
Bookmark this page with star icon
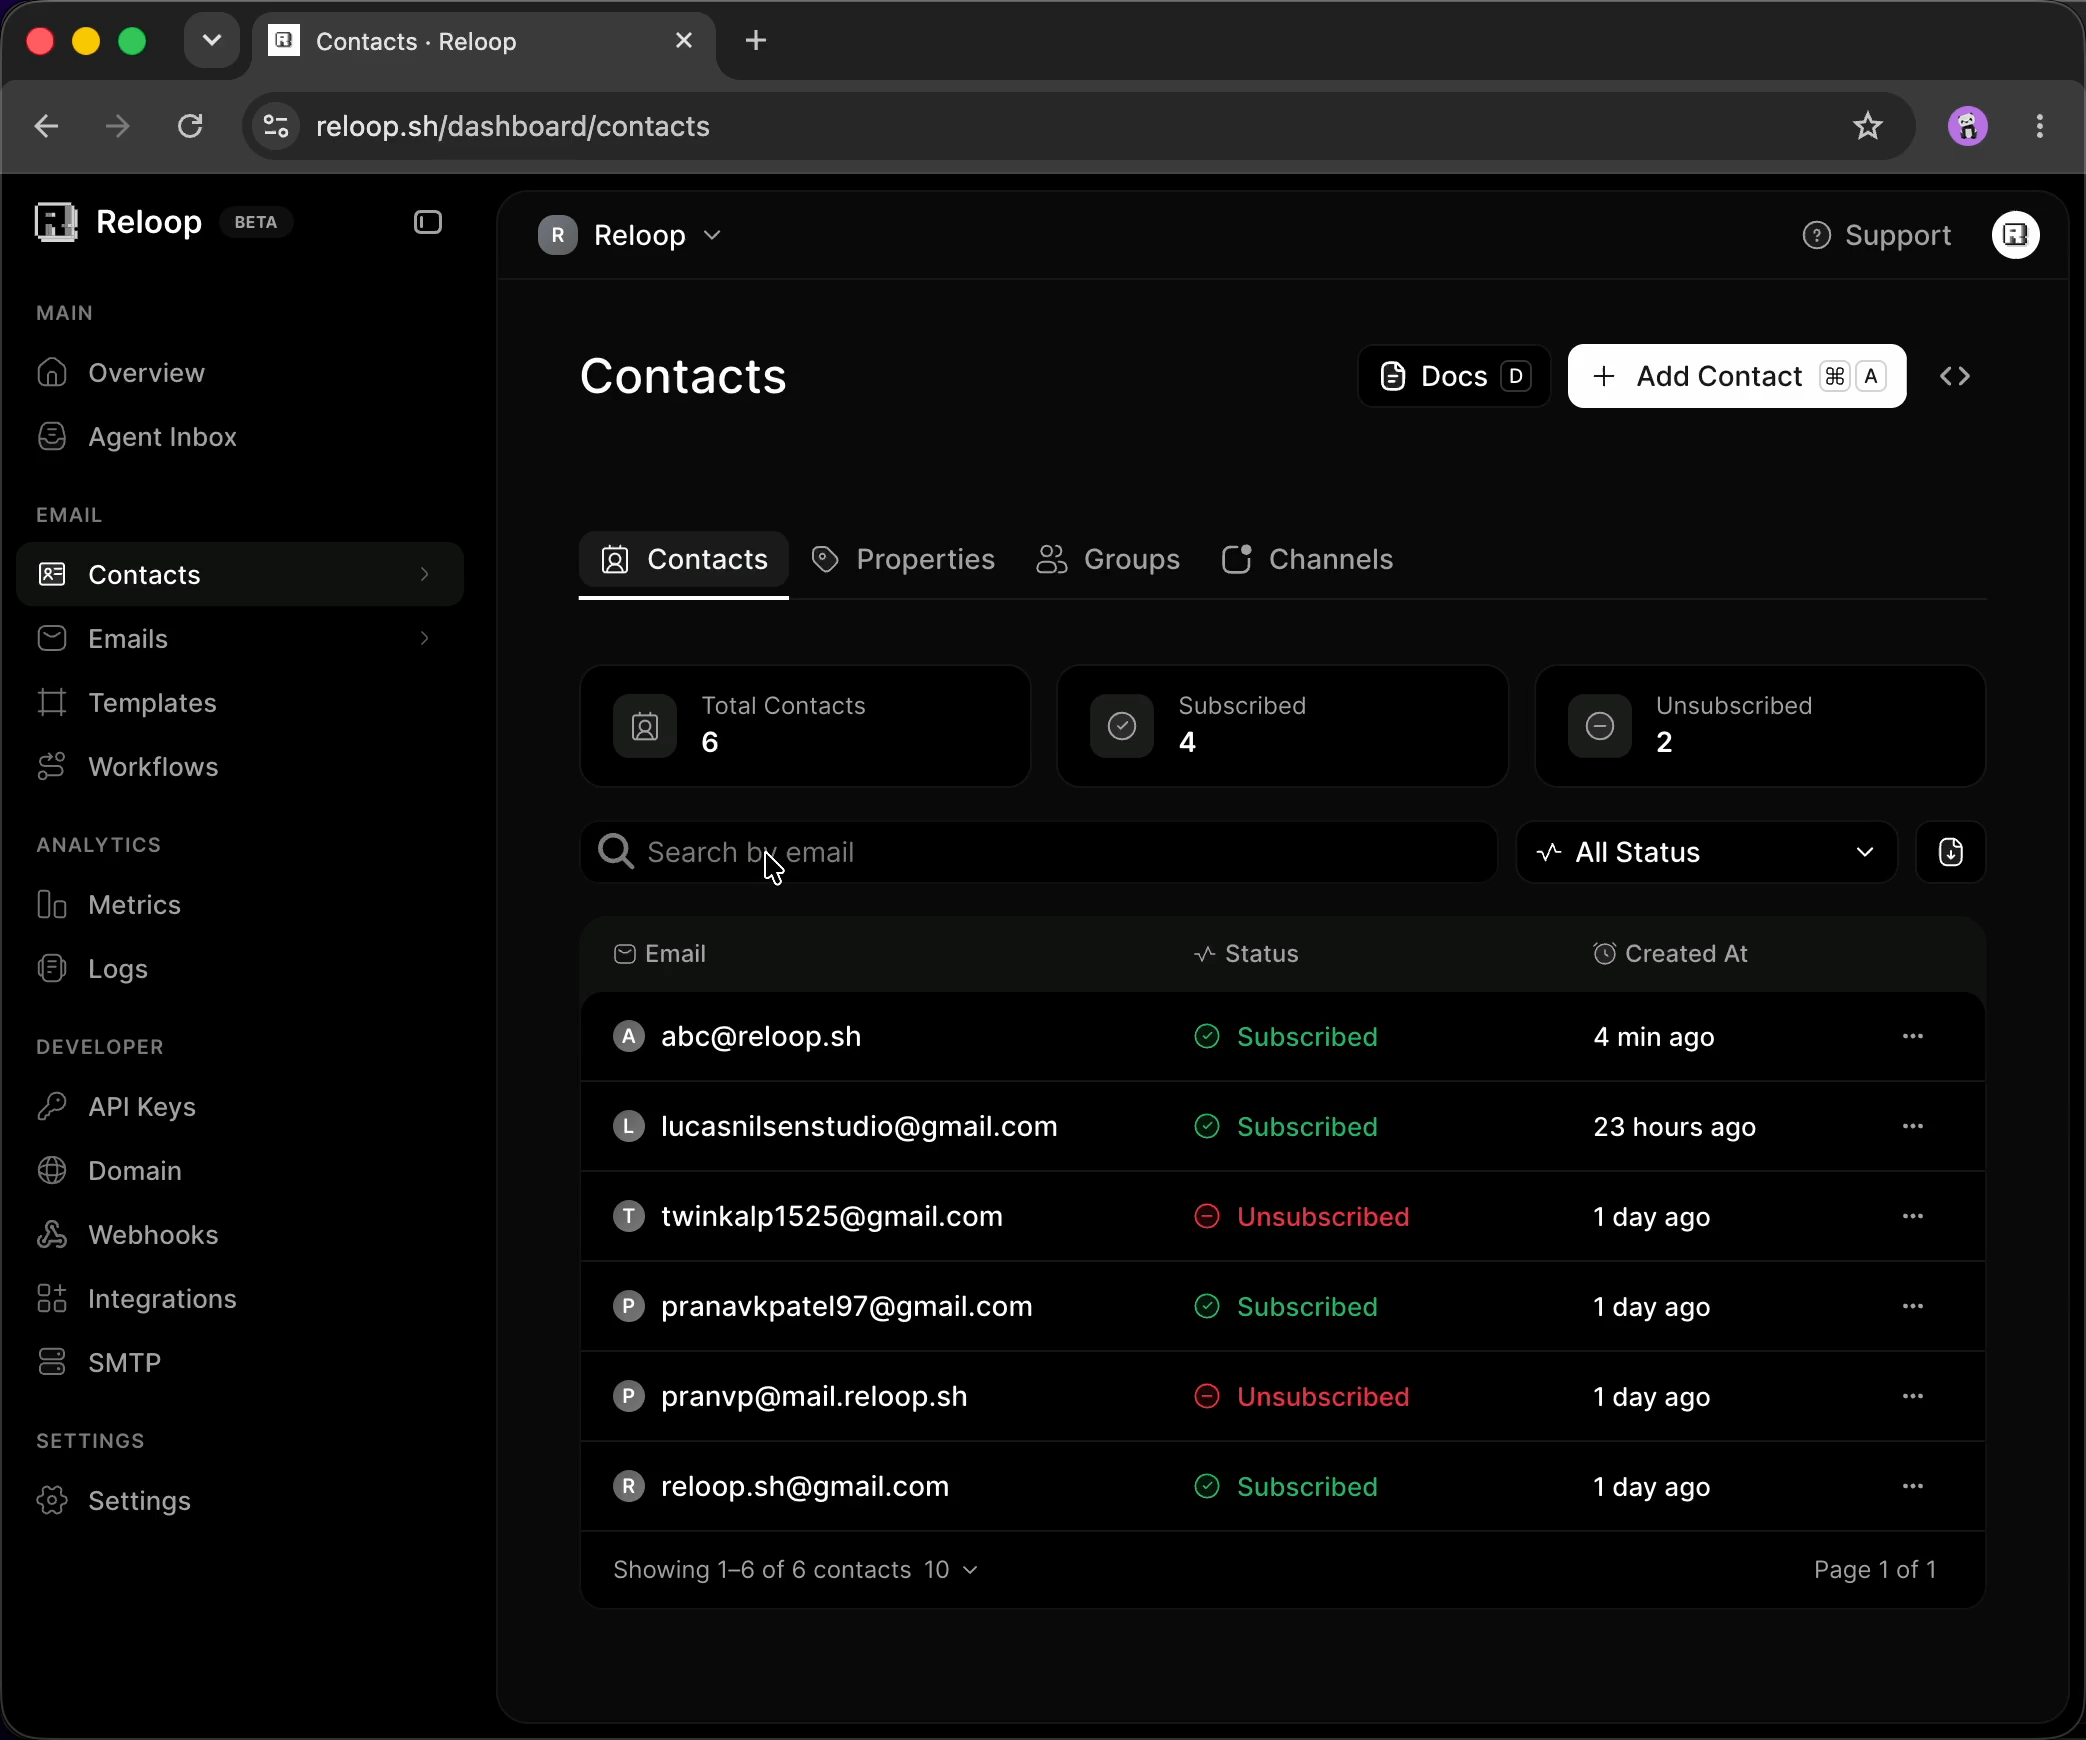(x=1867, y=126)
